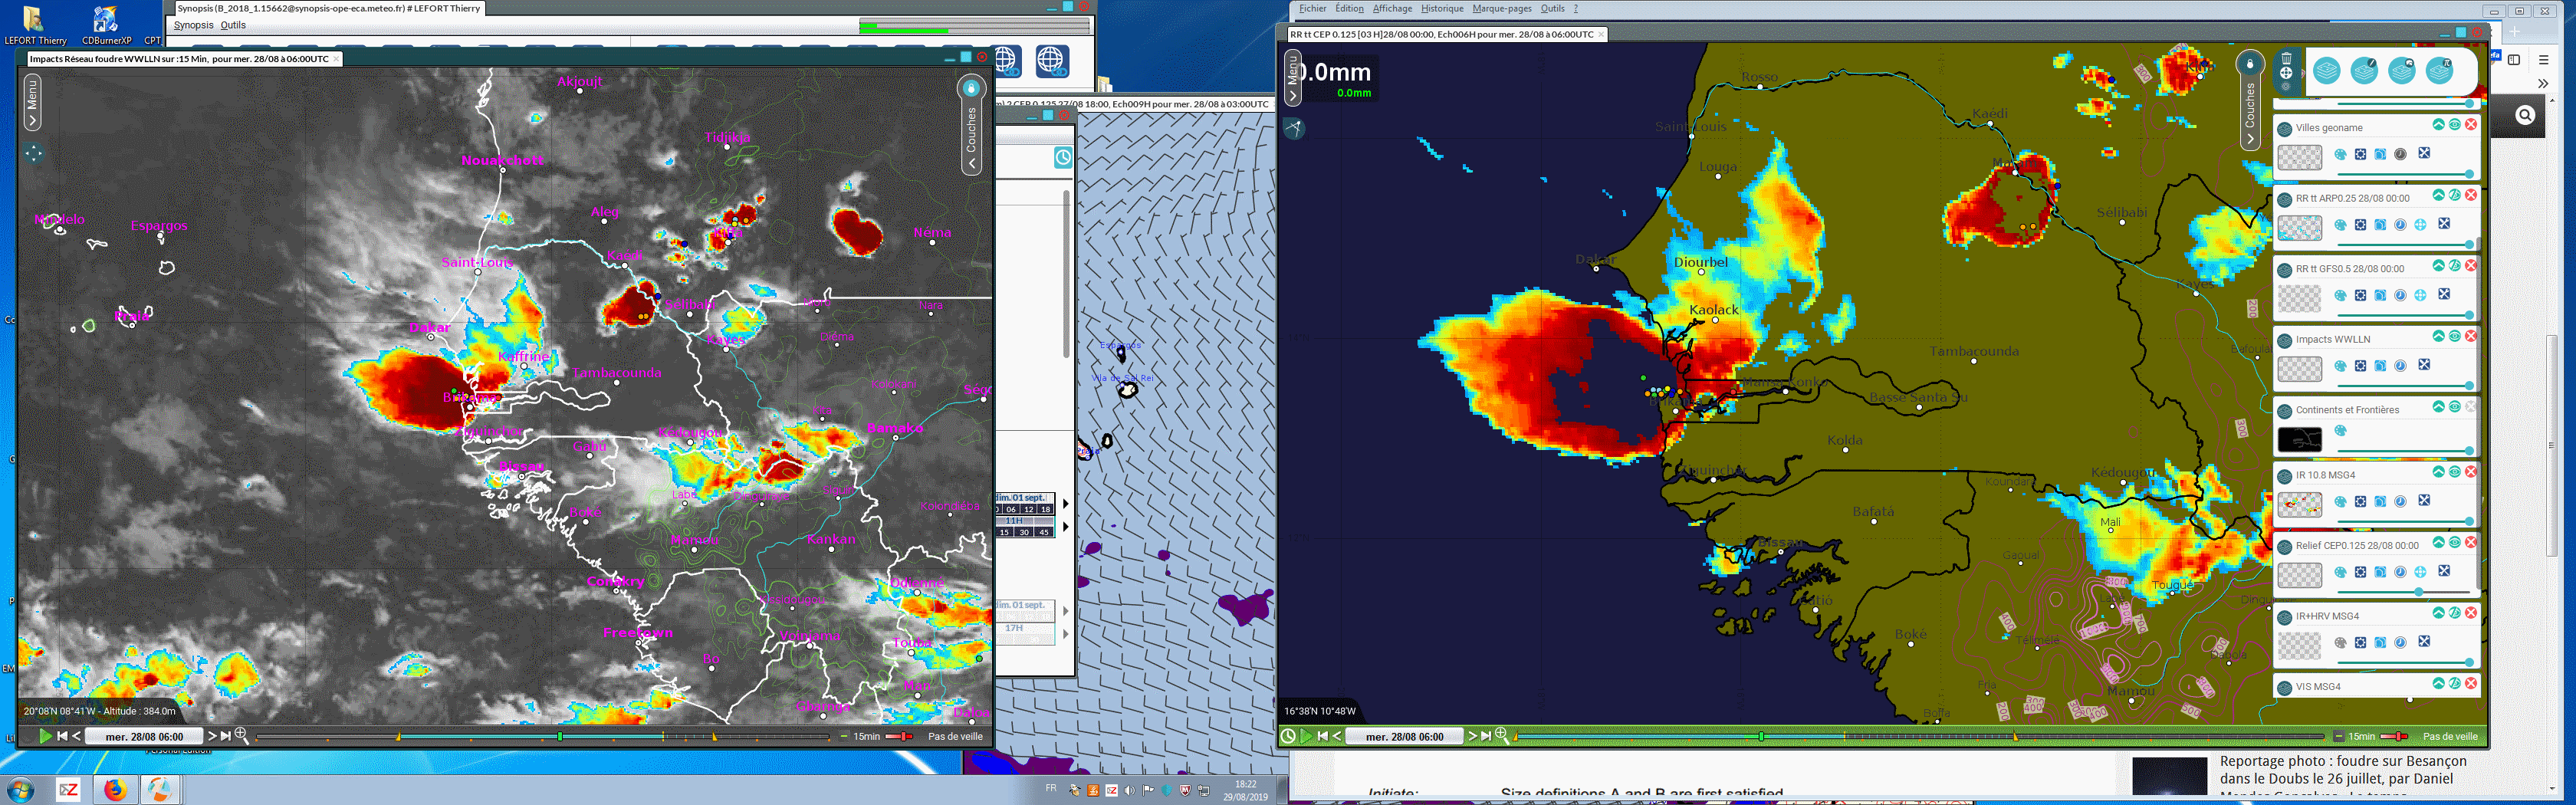The height and width of the screenshot is (805, 2576).
Task: Expand the Menu tab in the right map
Action: point(1292,77)
